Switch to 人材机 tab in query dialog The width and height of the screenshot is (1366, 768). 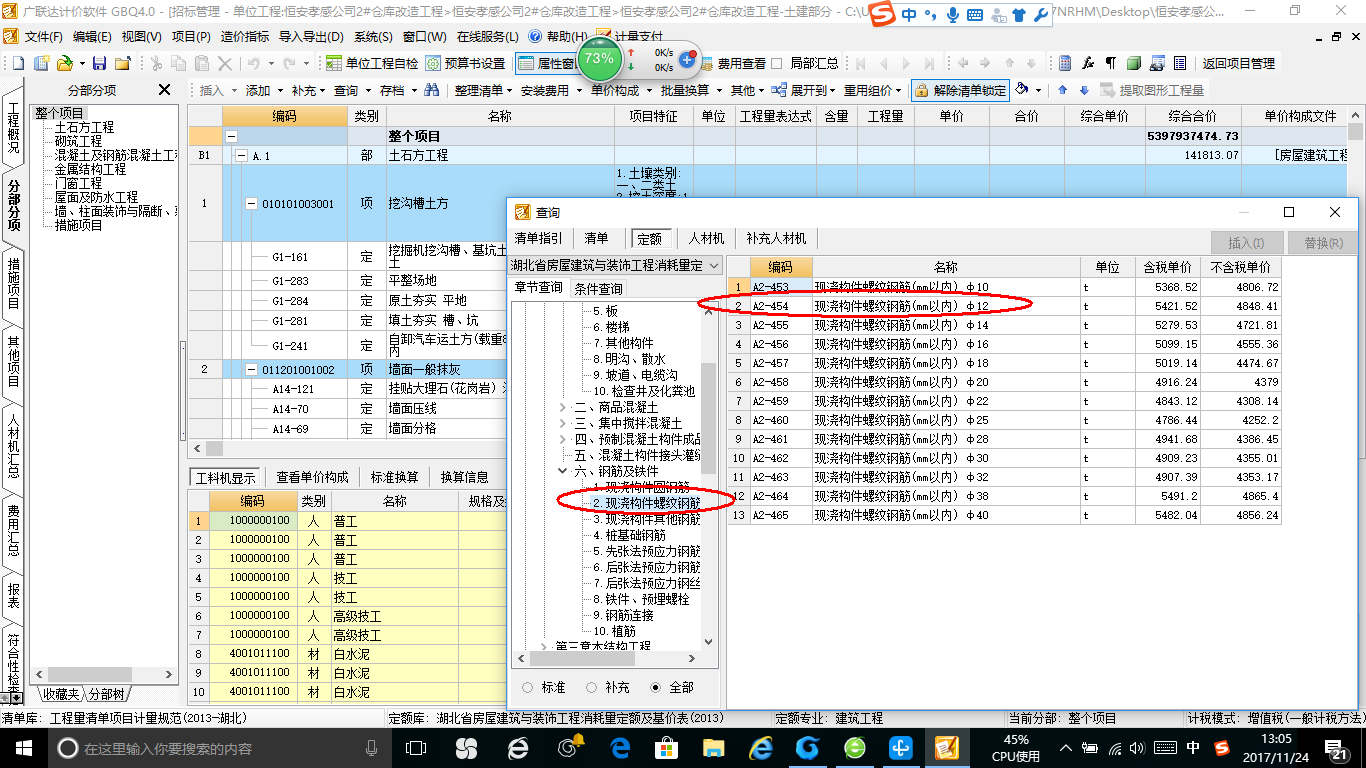(x=706, y=239)
